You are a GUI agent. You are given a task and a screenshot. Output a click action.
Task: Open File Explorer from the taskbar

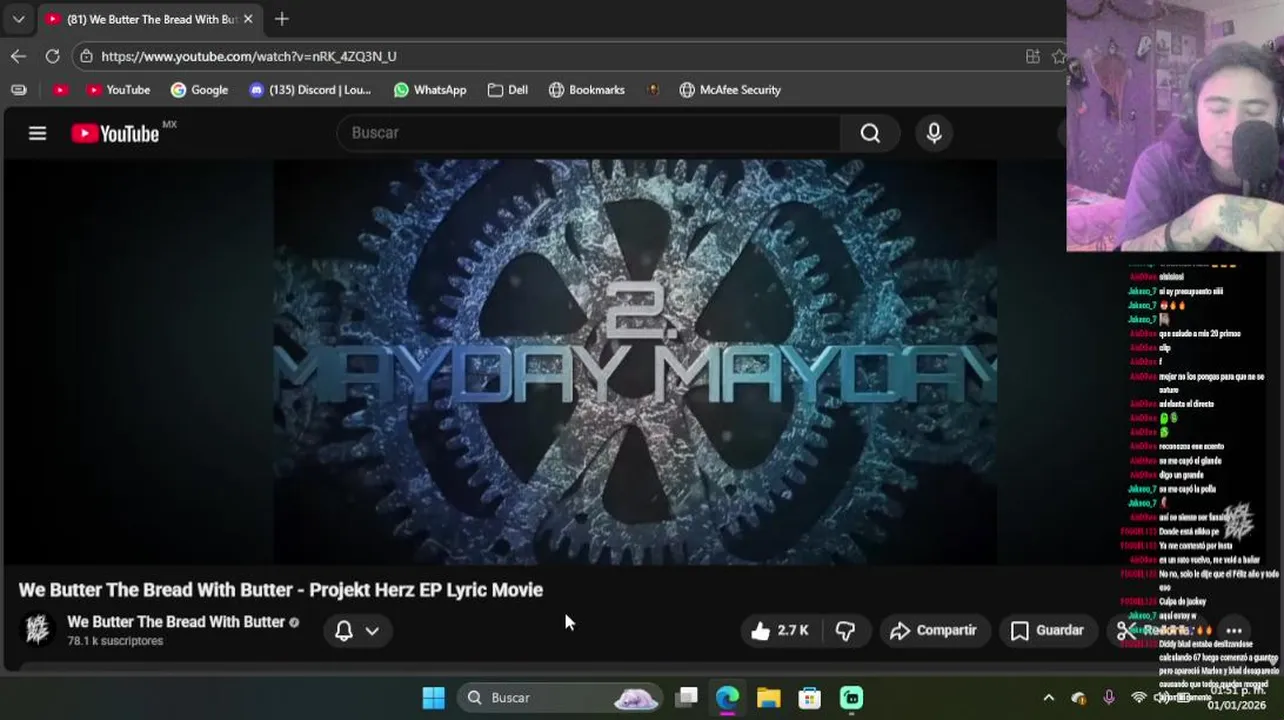tap(768, 698)
